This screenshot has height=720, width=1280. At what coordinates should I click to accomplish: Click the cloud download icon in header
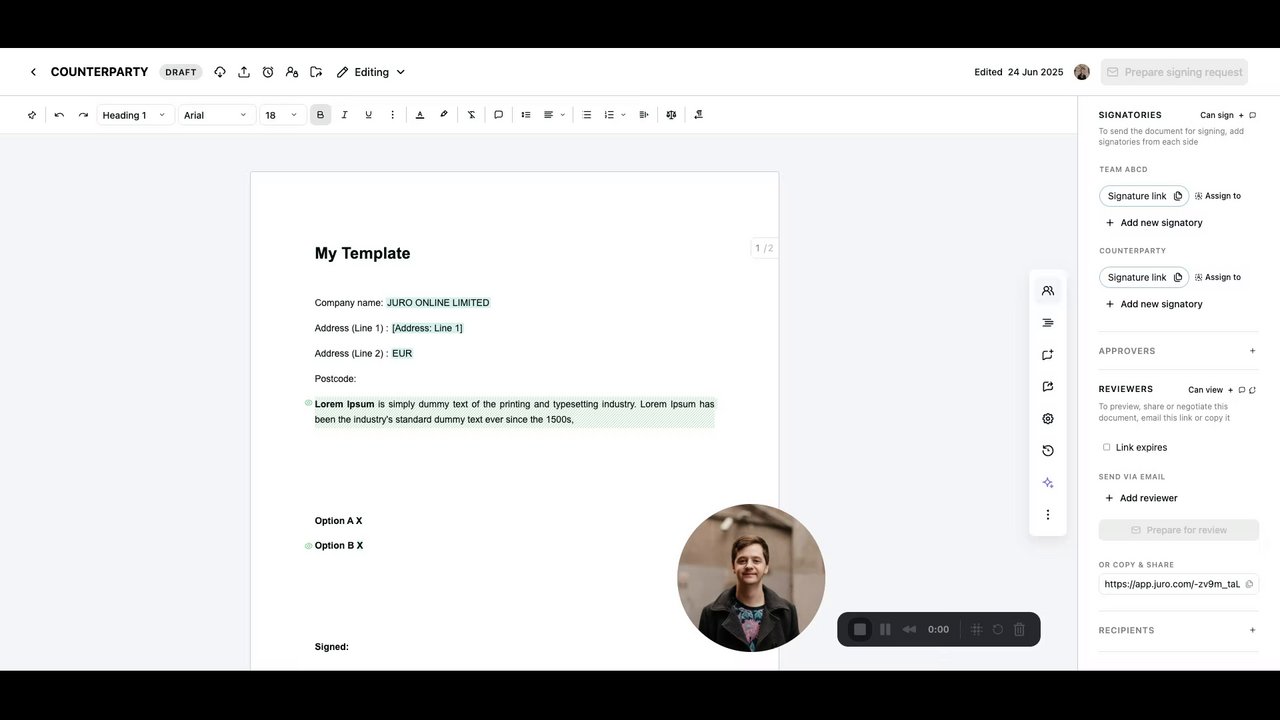[x=220, y=72]
